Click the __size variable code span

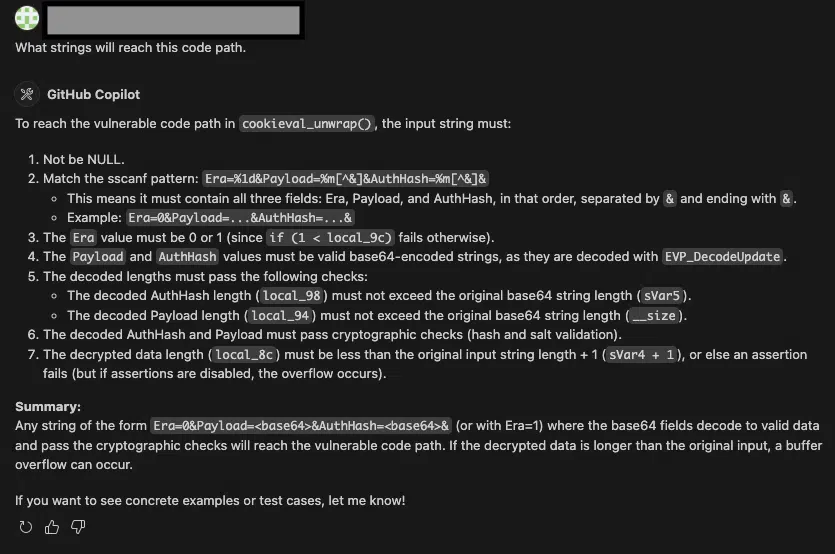coord(654,315)
